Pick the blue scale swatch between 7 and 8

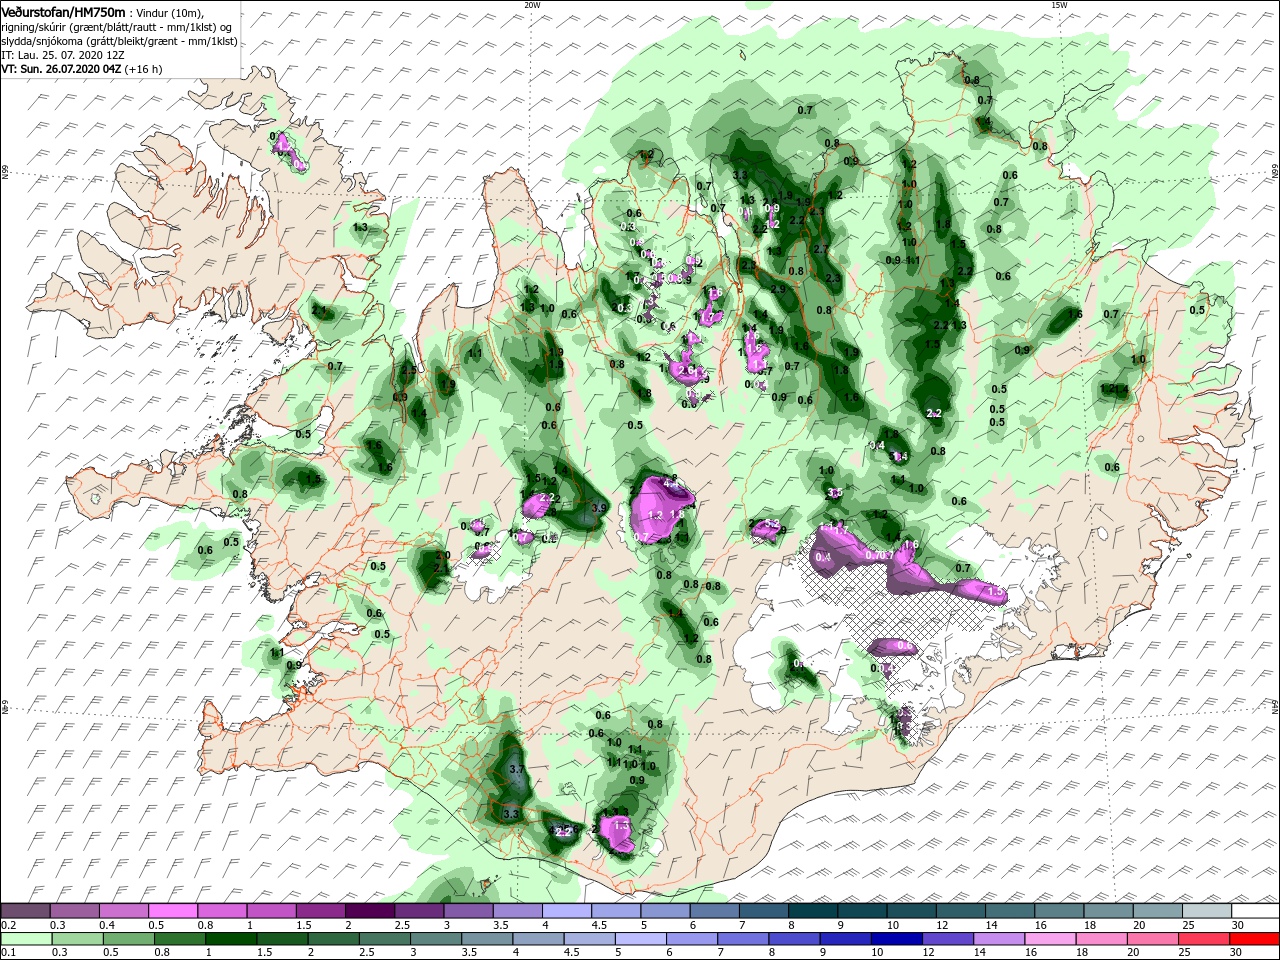[744, 939]
